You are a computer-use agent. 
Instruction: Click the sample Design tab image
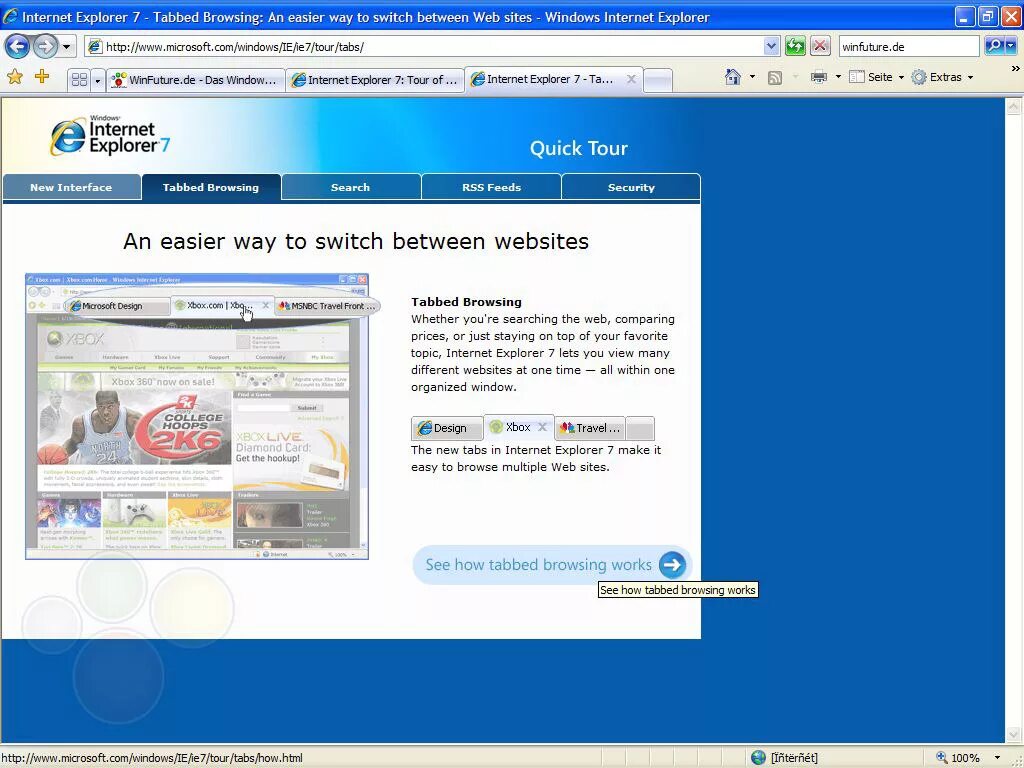(x=447, y=428)
